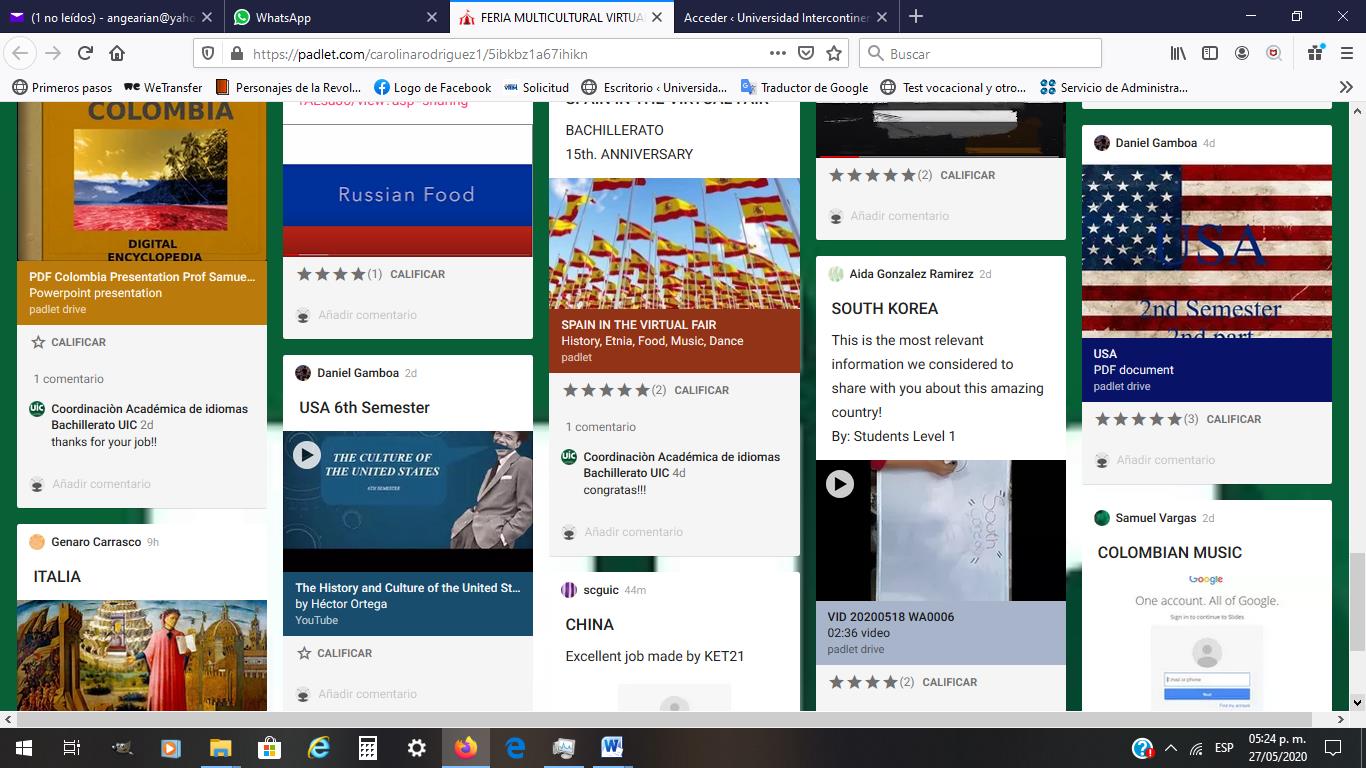Screen dimensions: 1366x768
Task: Bookmark this page with the star icon
Action: point(834,53)
